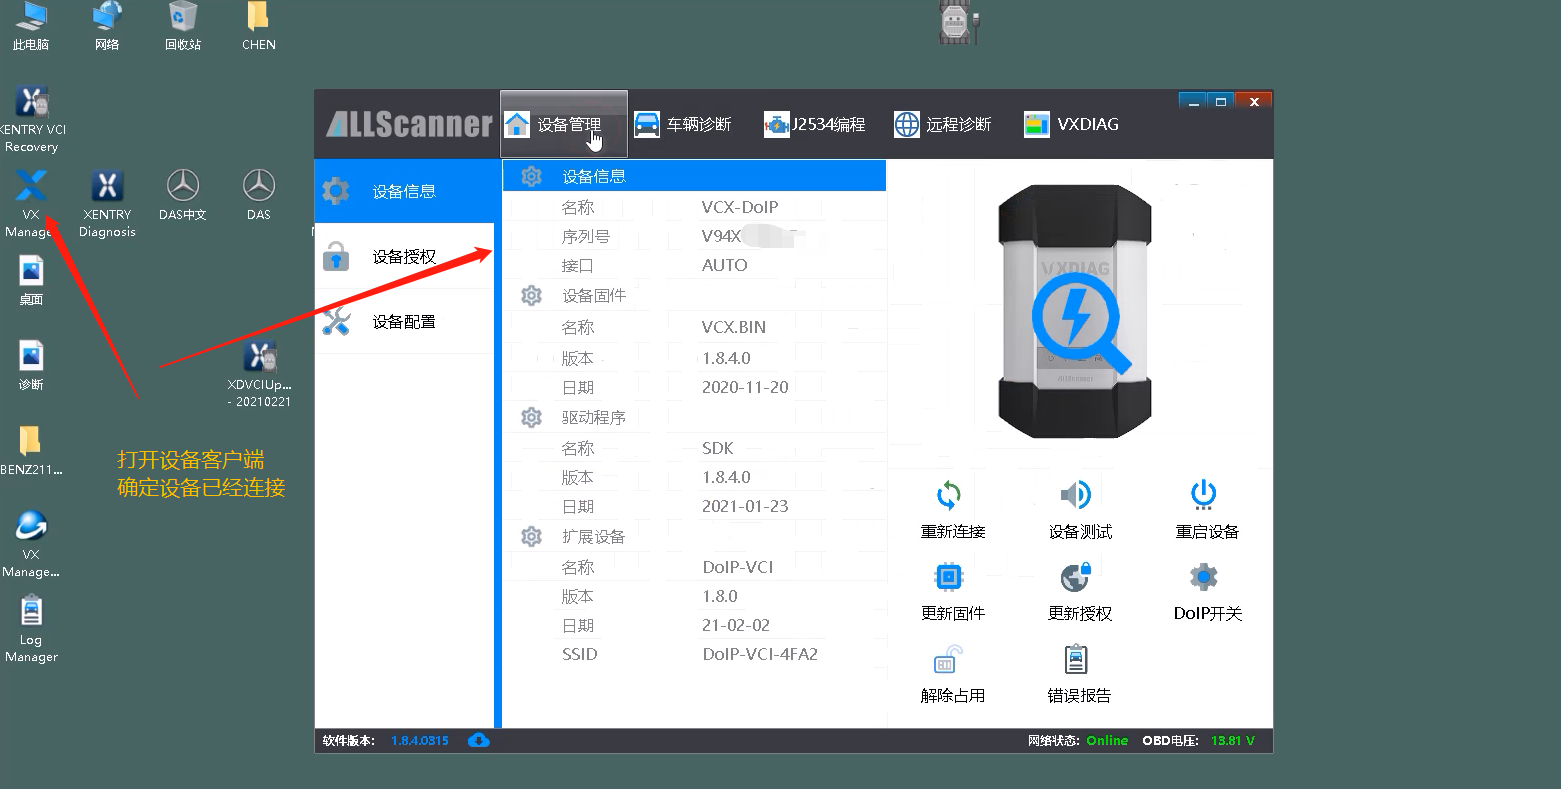Viewport: 1561px width, 789px height.
Task: Select the XDVCIUp... - 20210221 desktop file
Action: tap(259, 375)
